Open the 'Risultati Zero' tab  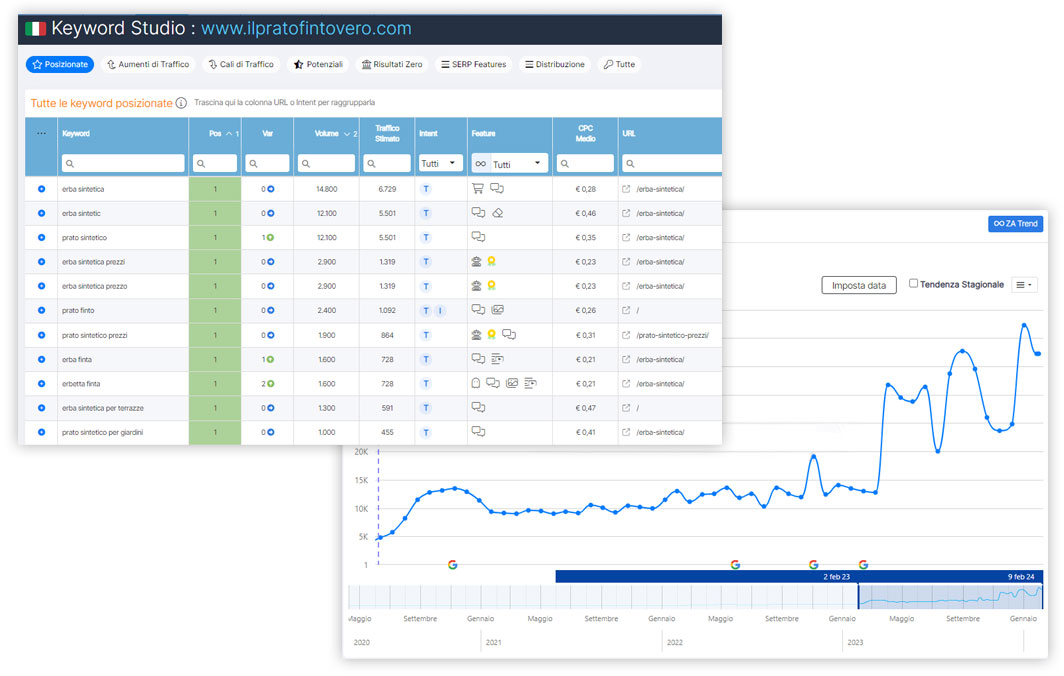point(392,65)
